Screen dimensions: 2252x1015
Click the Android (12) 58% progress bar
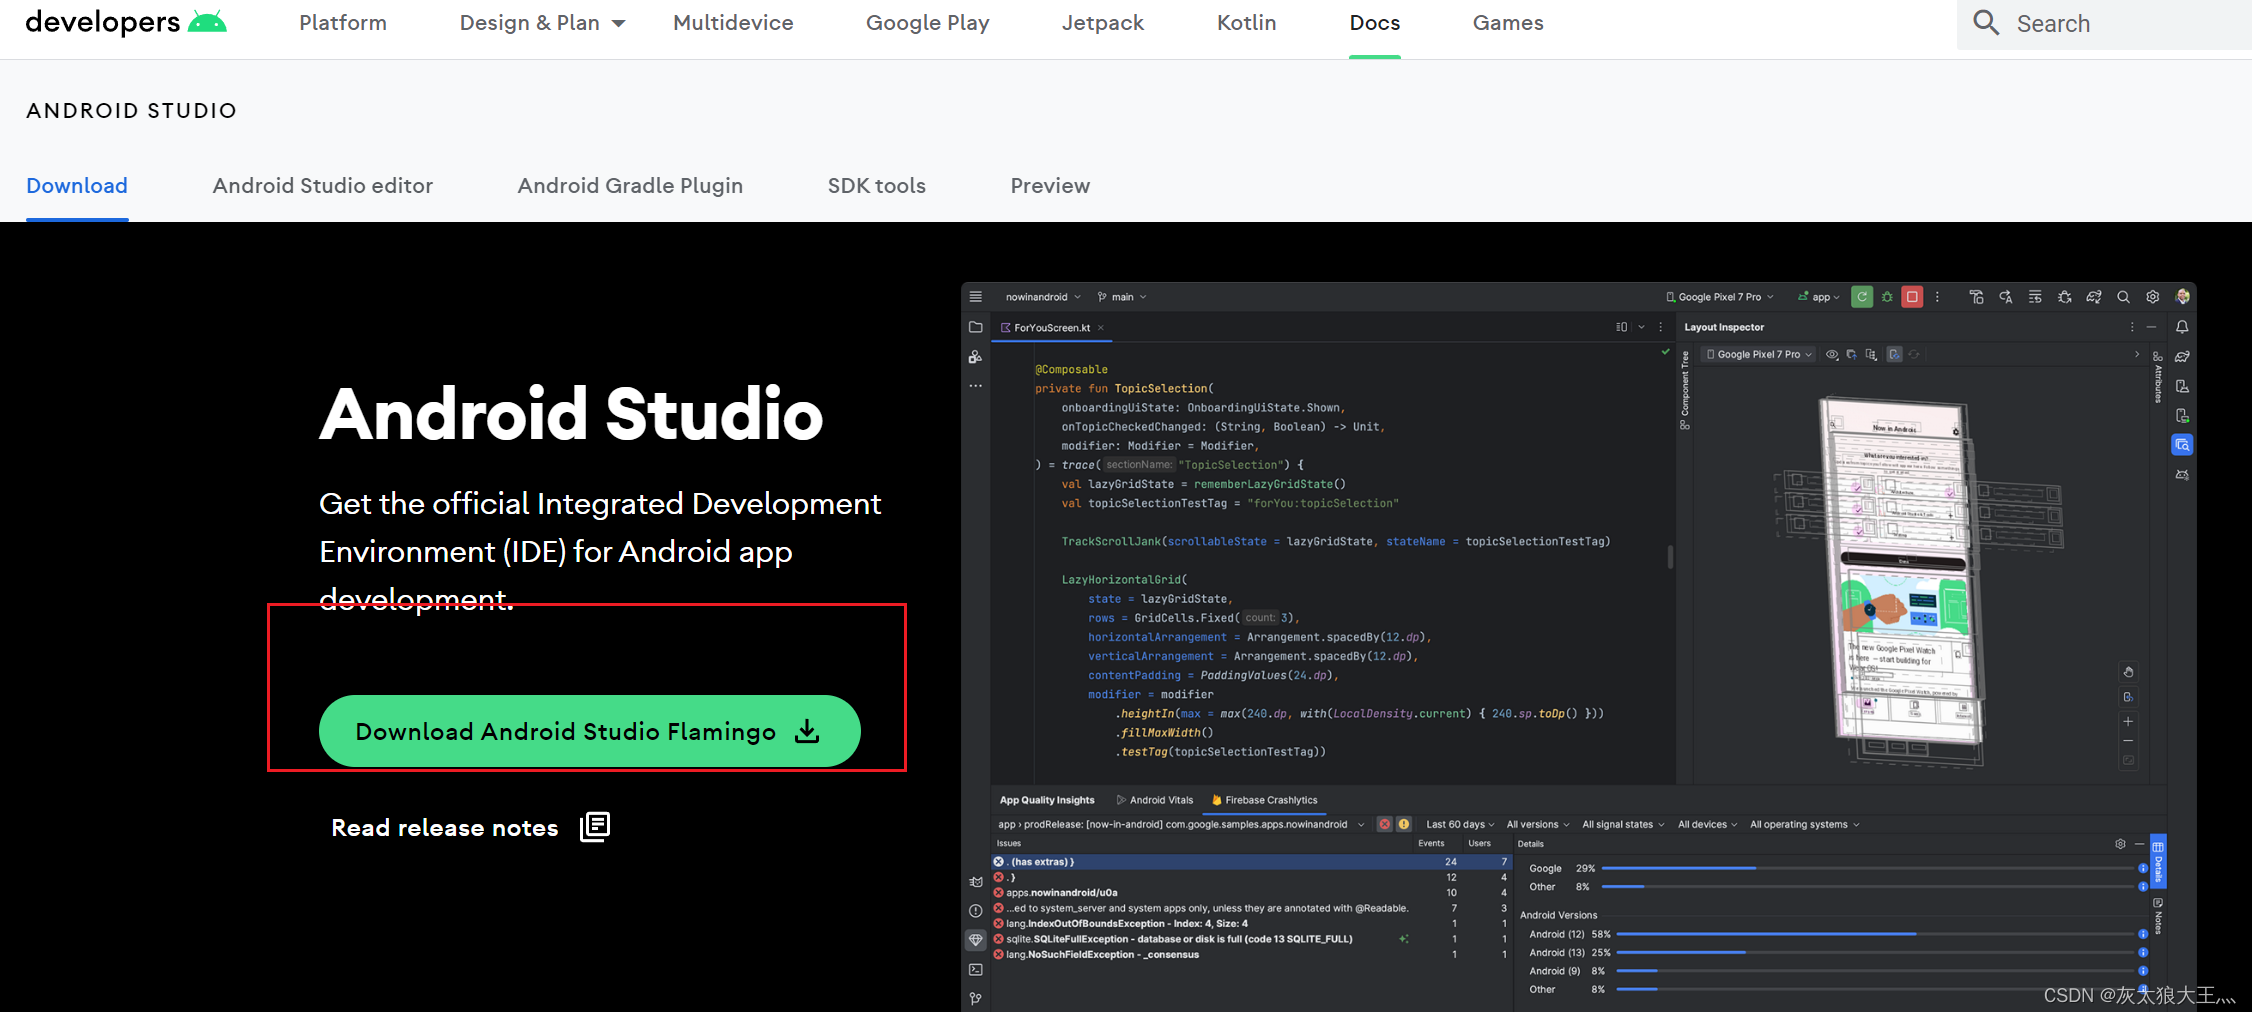click(x=1874, y=934)
